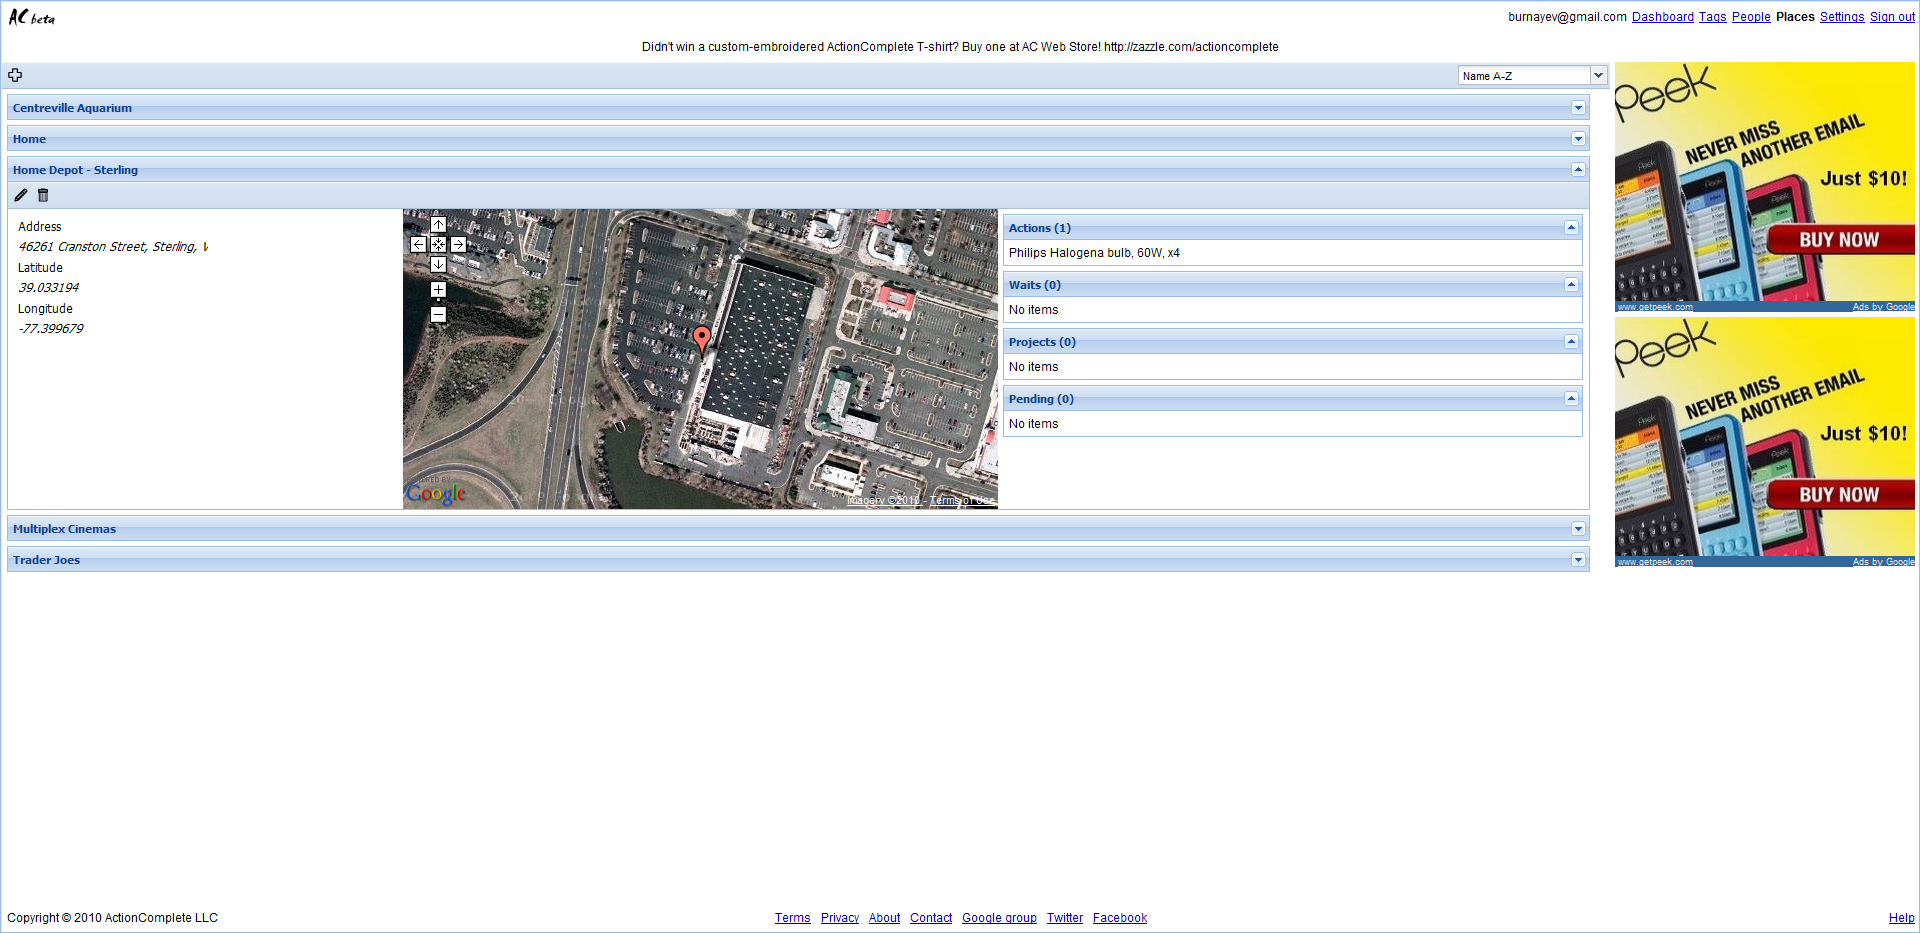
Task: Expand the Centreville Aquarium place
Action: (x=1578, y=108)
